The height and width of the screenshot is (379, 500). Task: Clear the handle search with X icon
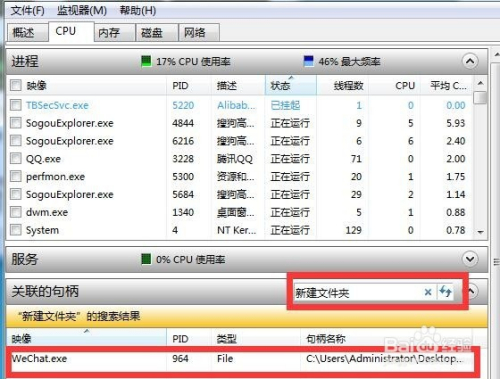pos(428,292)
